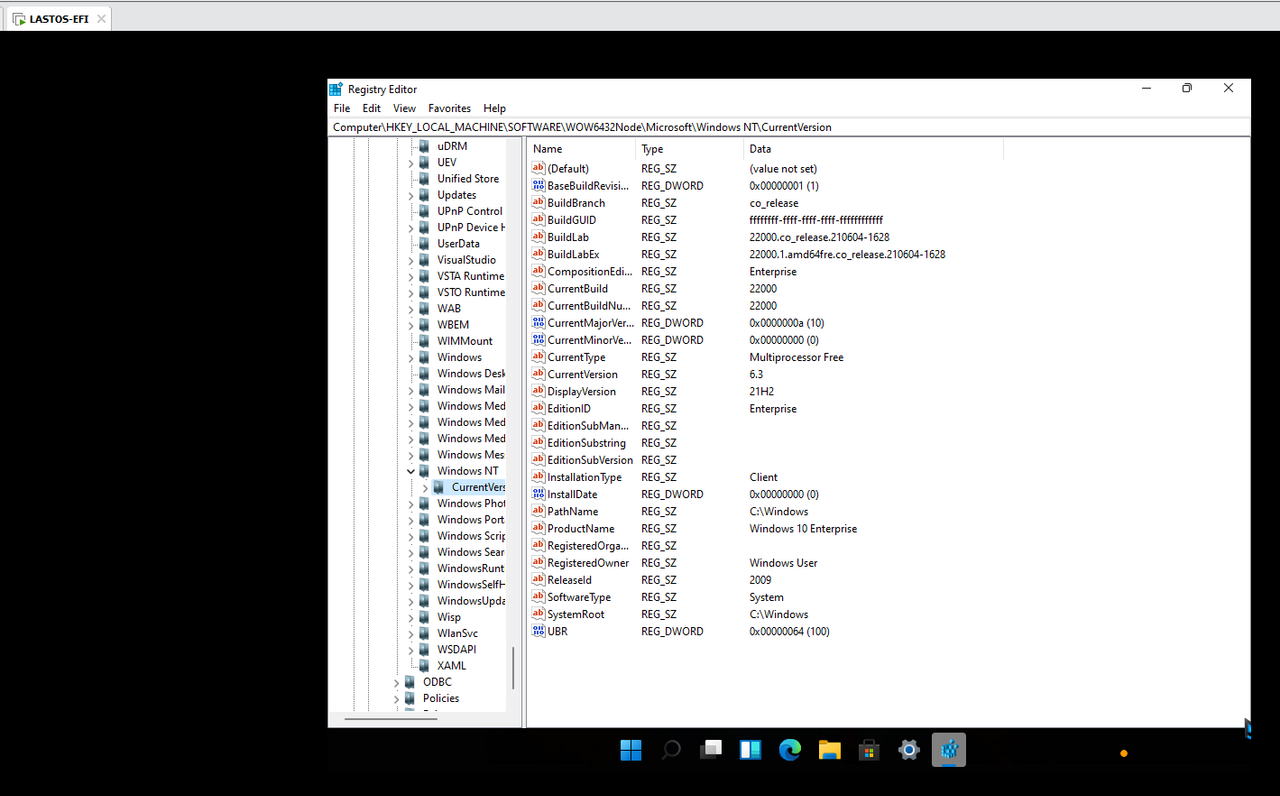Open the View menu

(404, 108)
